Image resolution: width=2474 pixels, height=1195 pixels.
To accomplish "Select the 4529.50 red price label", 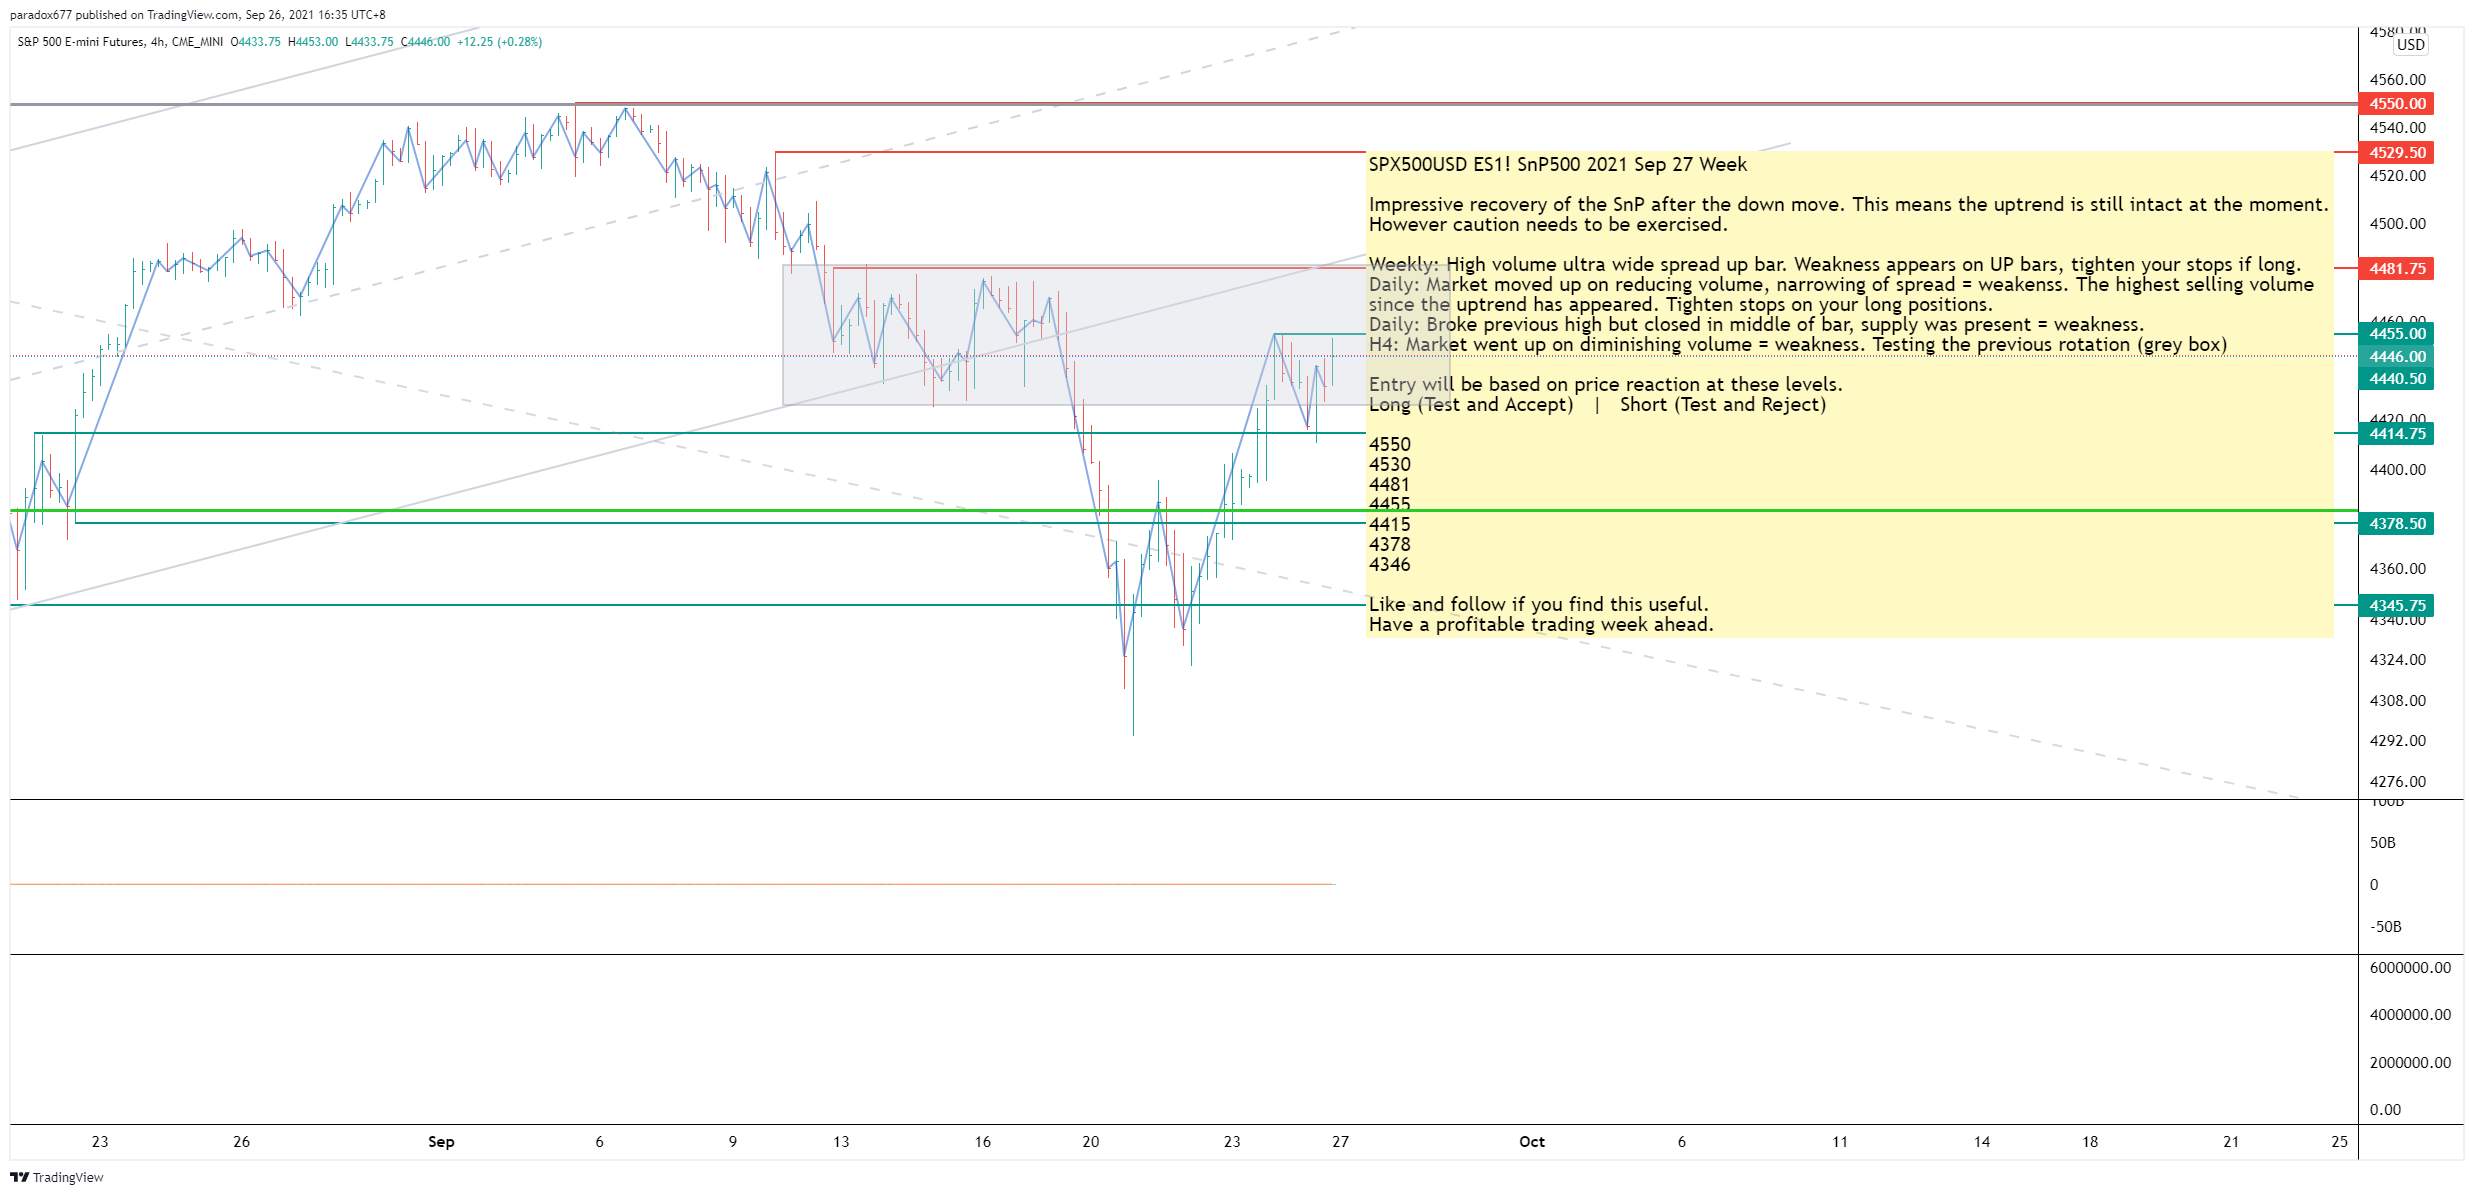I will coord(2397,153).
